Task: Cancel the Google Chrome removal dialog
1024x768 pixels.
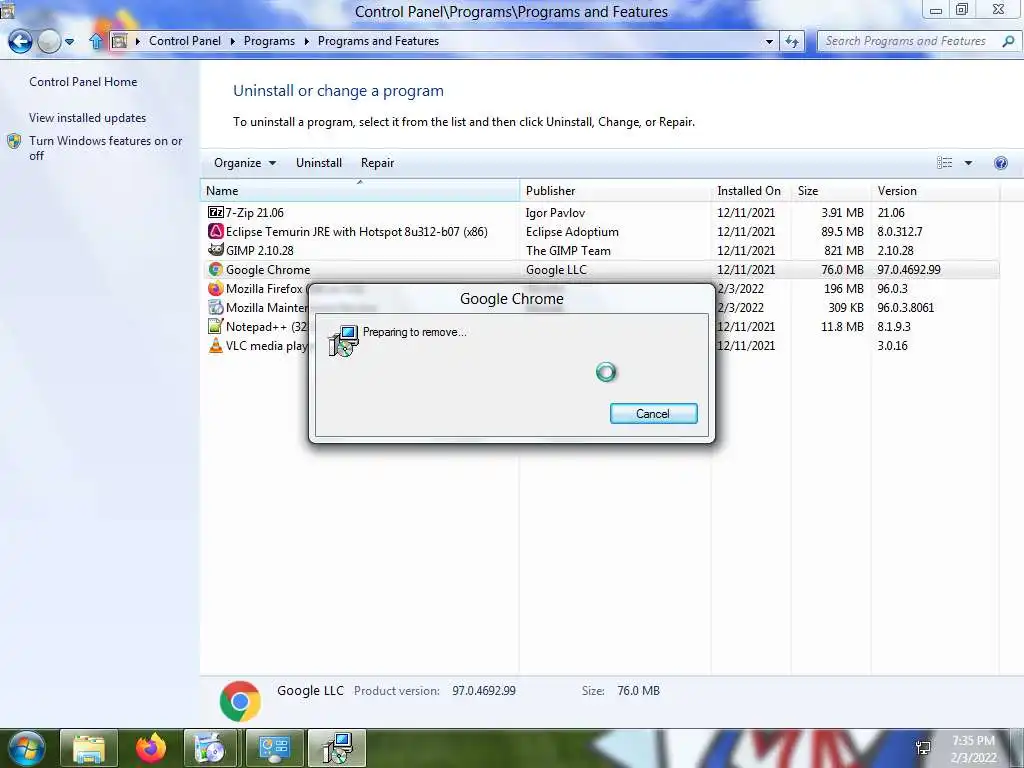Action: click(x=654, y=413)
